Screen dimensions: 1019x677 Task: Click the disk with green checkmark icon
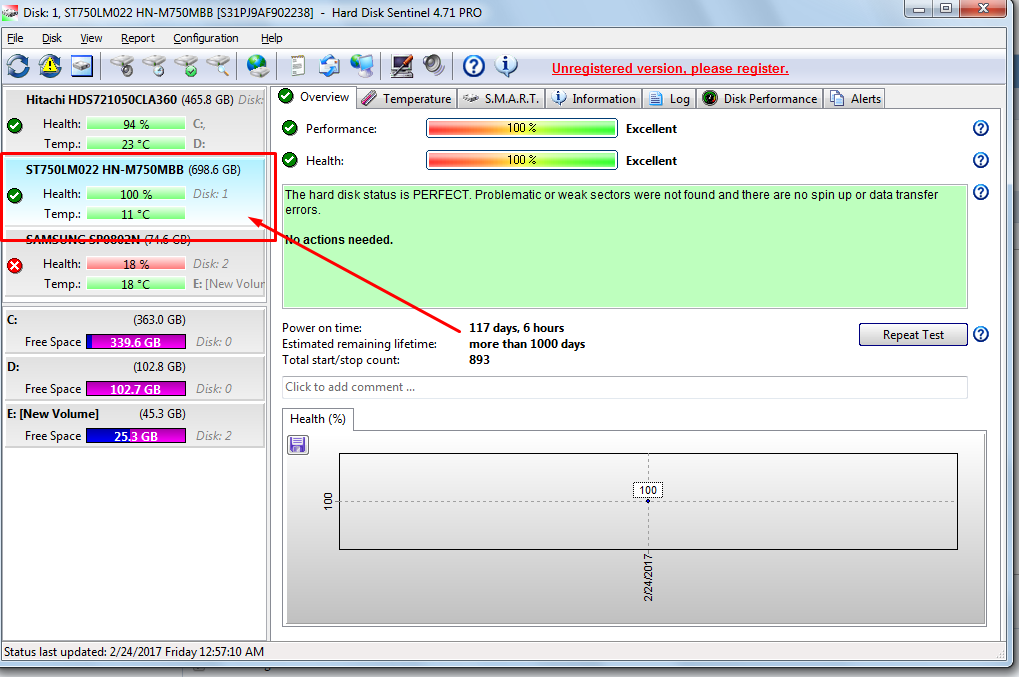(187, 66)
